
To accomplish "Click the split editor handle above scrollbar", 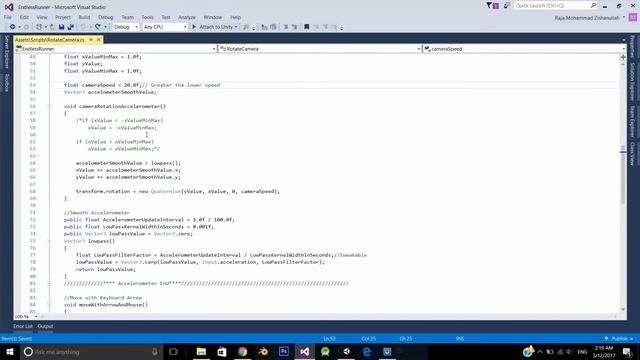I will click(623, 57).
